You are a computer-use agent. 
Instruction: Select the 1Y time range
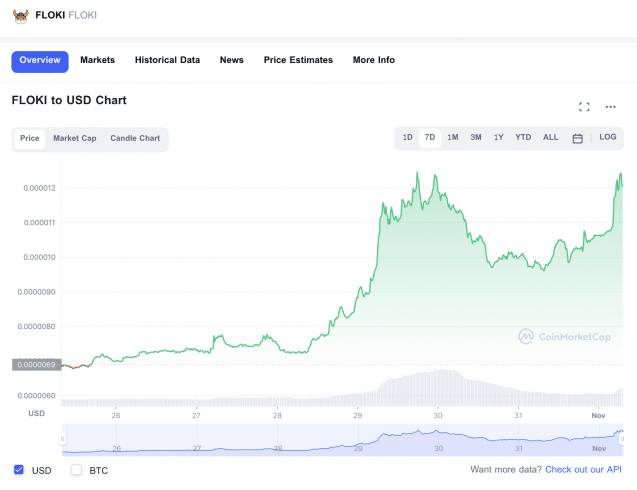click(x=498, y=137)
